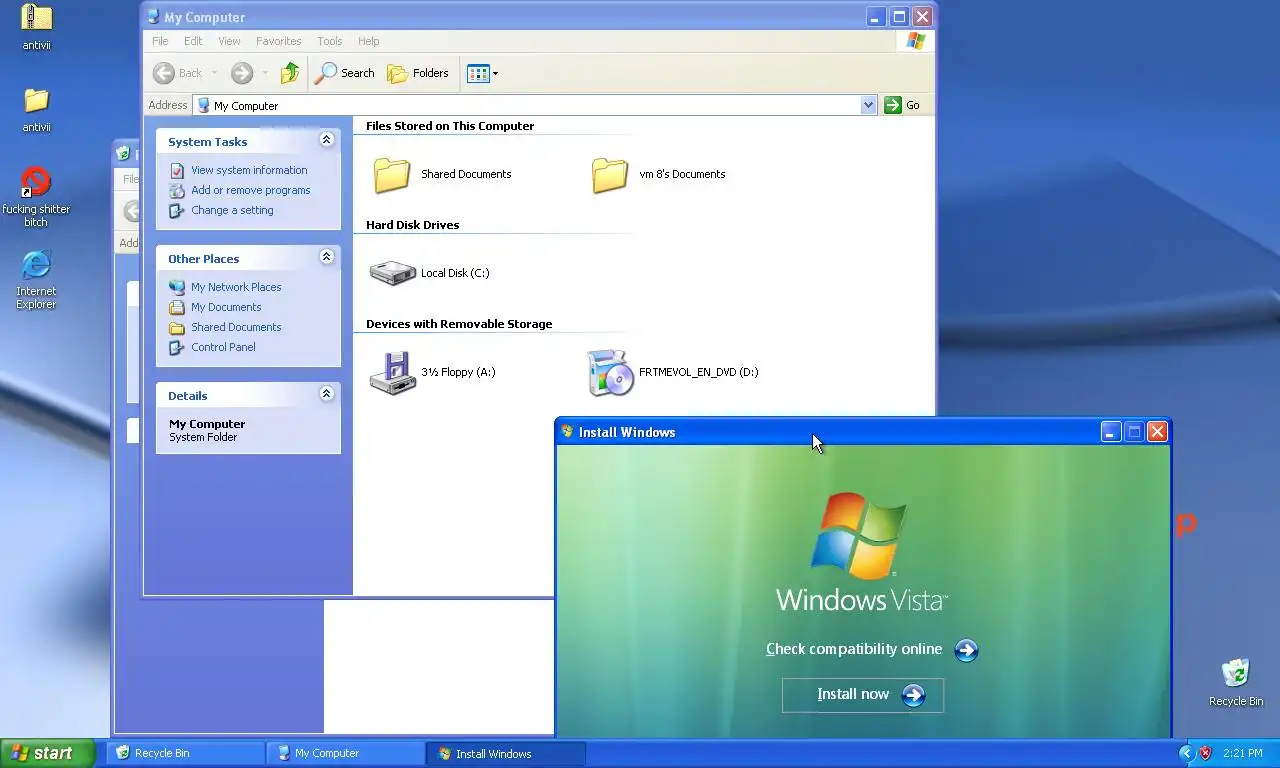
Task: Click the Back arrow in My Computer
Action: [x=178, y=73]
